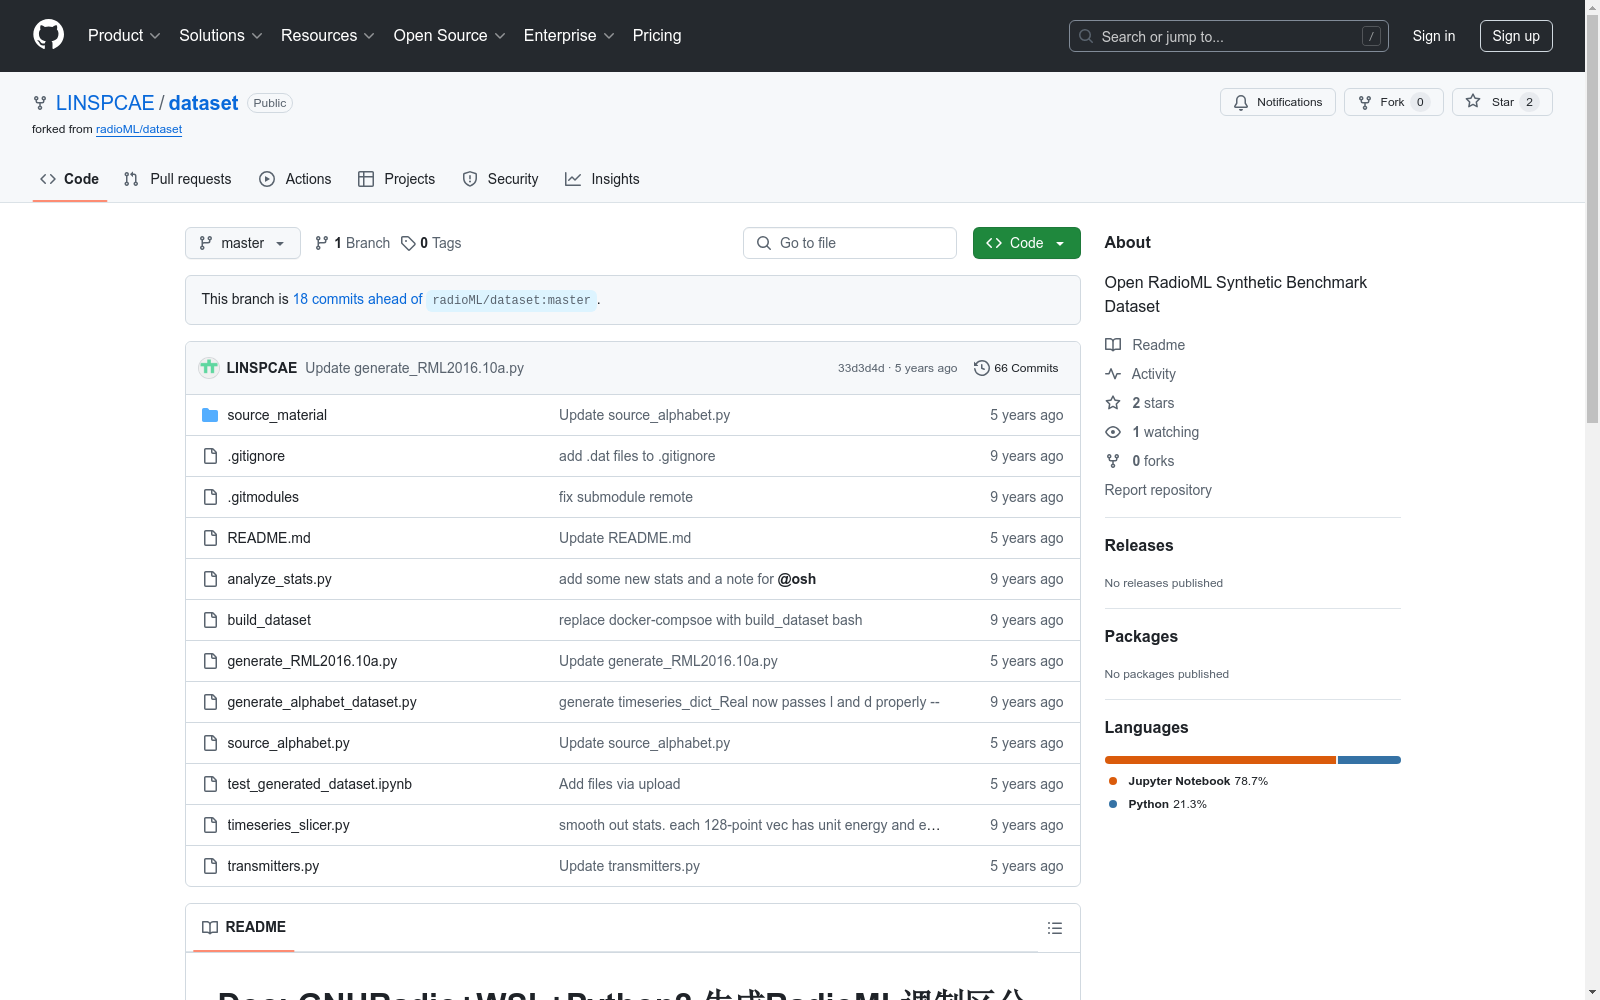Open the Actions tab
Screen dimensions: 1600x1000
pos(295,179)
